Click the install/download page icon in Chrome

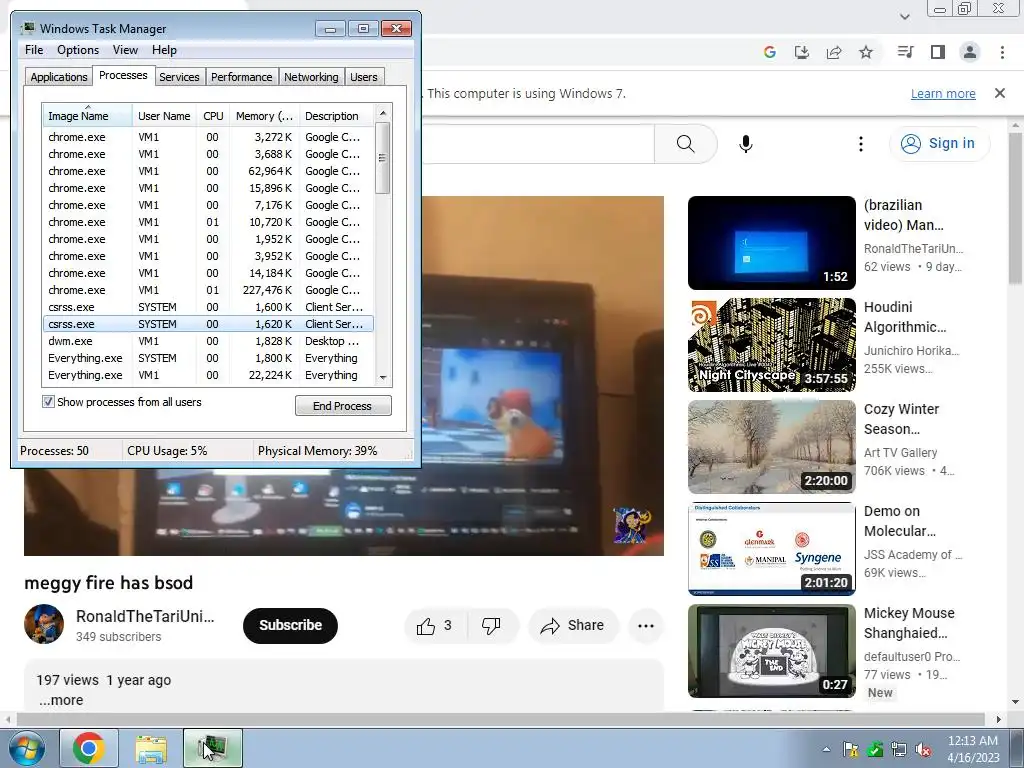(x=801, y=52)
